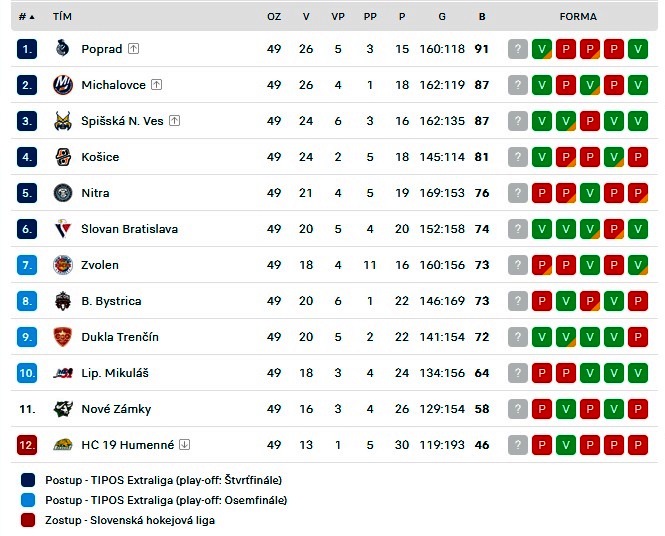Viewport: 665px width, 536px height.
Task: Click the FORMA column header
Action: point(578,17)
